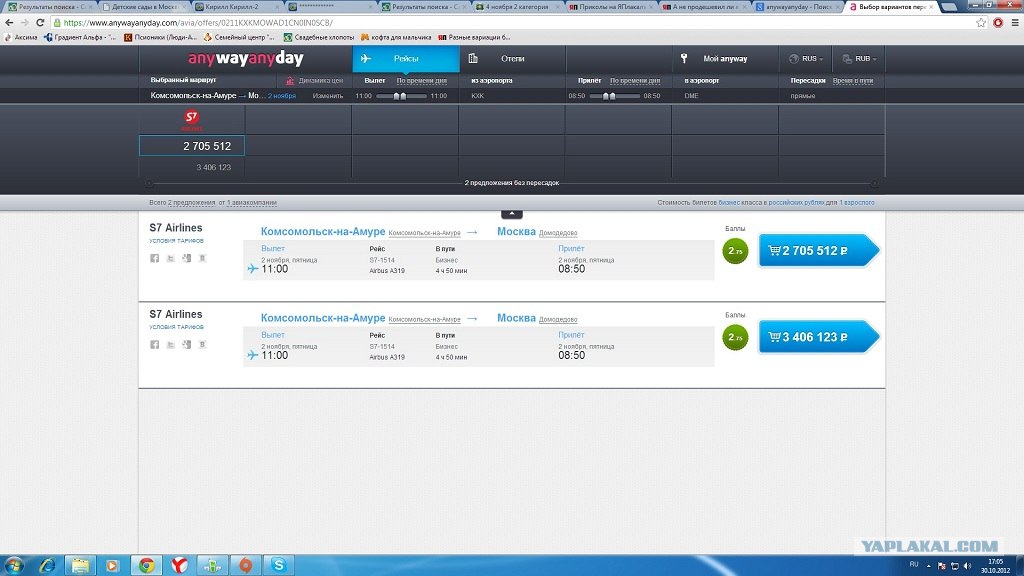Click Изменить to change the route
This screenshot has height=576, width=1024.
tap(328, 96)
